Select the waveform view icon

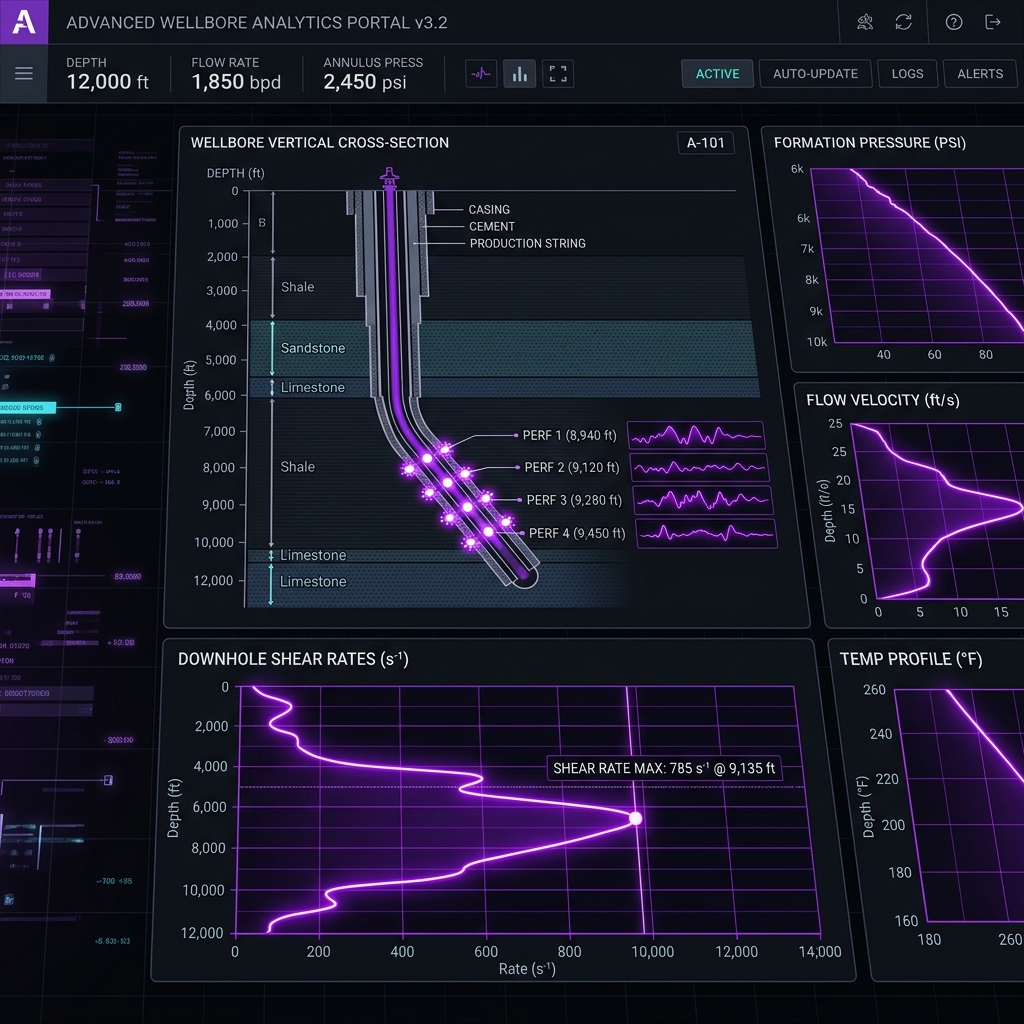pos(481,74)
